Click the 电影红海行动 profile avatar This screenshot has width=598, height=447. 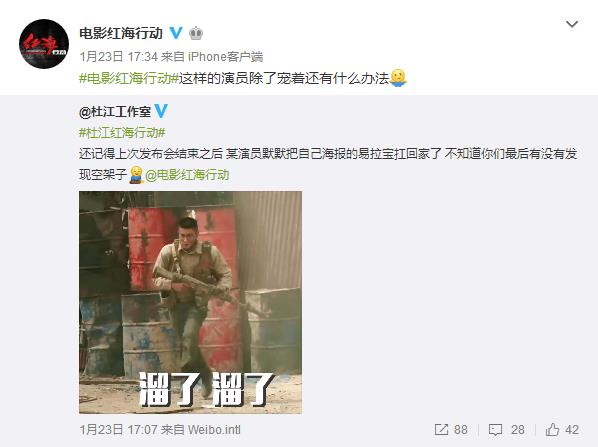[44, 44]
